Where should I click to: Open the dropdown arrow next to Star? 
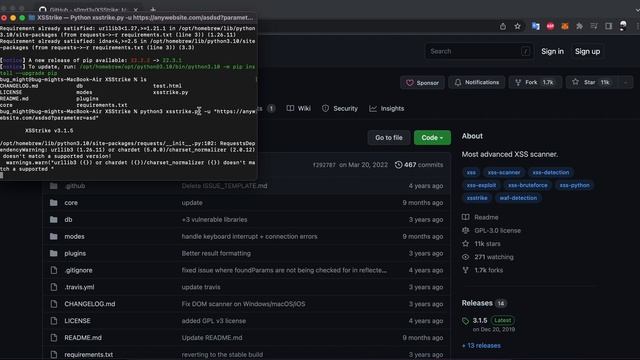pos(626,82)
